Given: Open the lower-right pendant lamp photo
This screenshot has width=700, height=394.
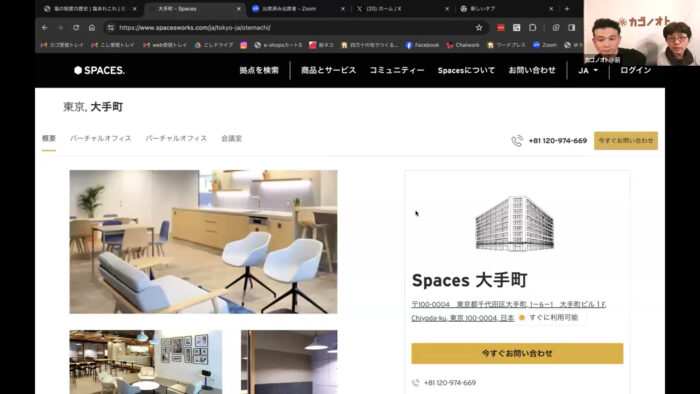Looking at the screenshot, I should (x=289, y=362).
